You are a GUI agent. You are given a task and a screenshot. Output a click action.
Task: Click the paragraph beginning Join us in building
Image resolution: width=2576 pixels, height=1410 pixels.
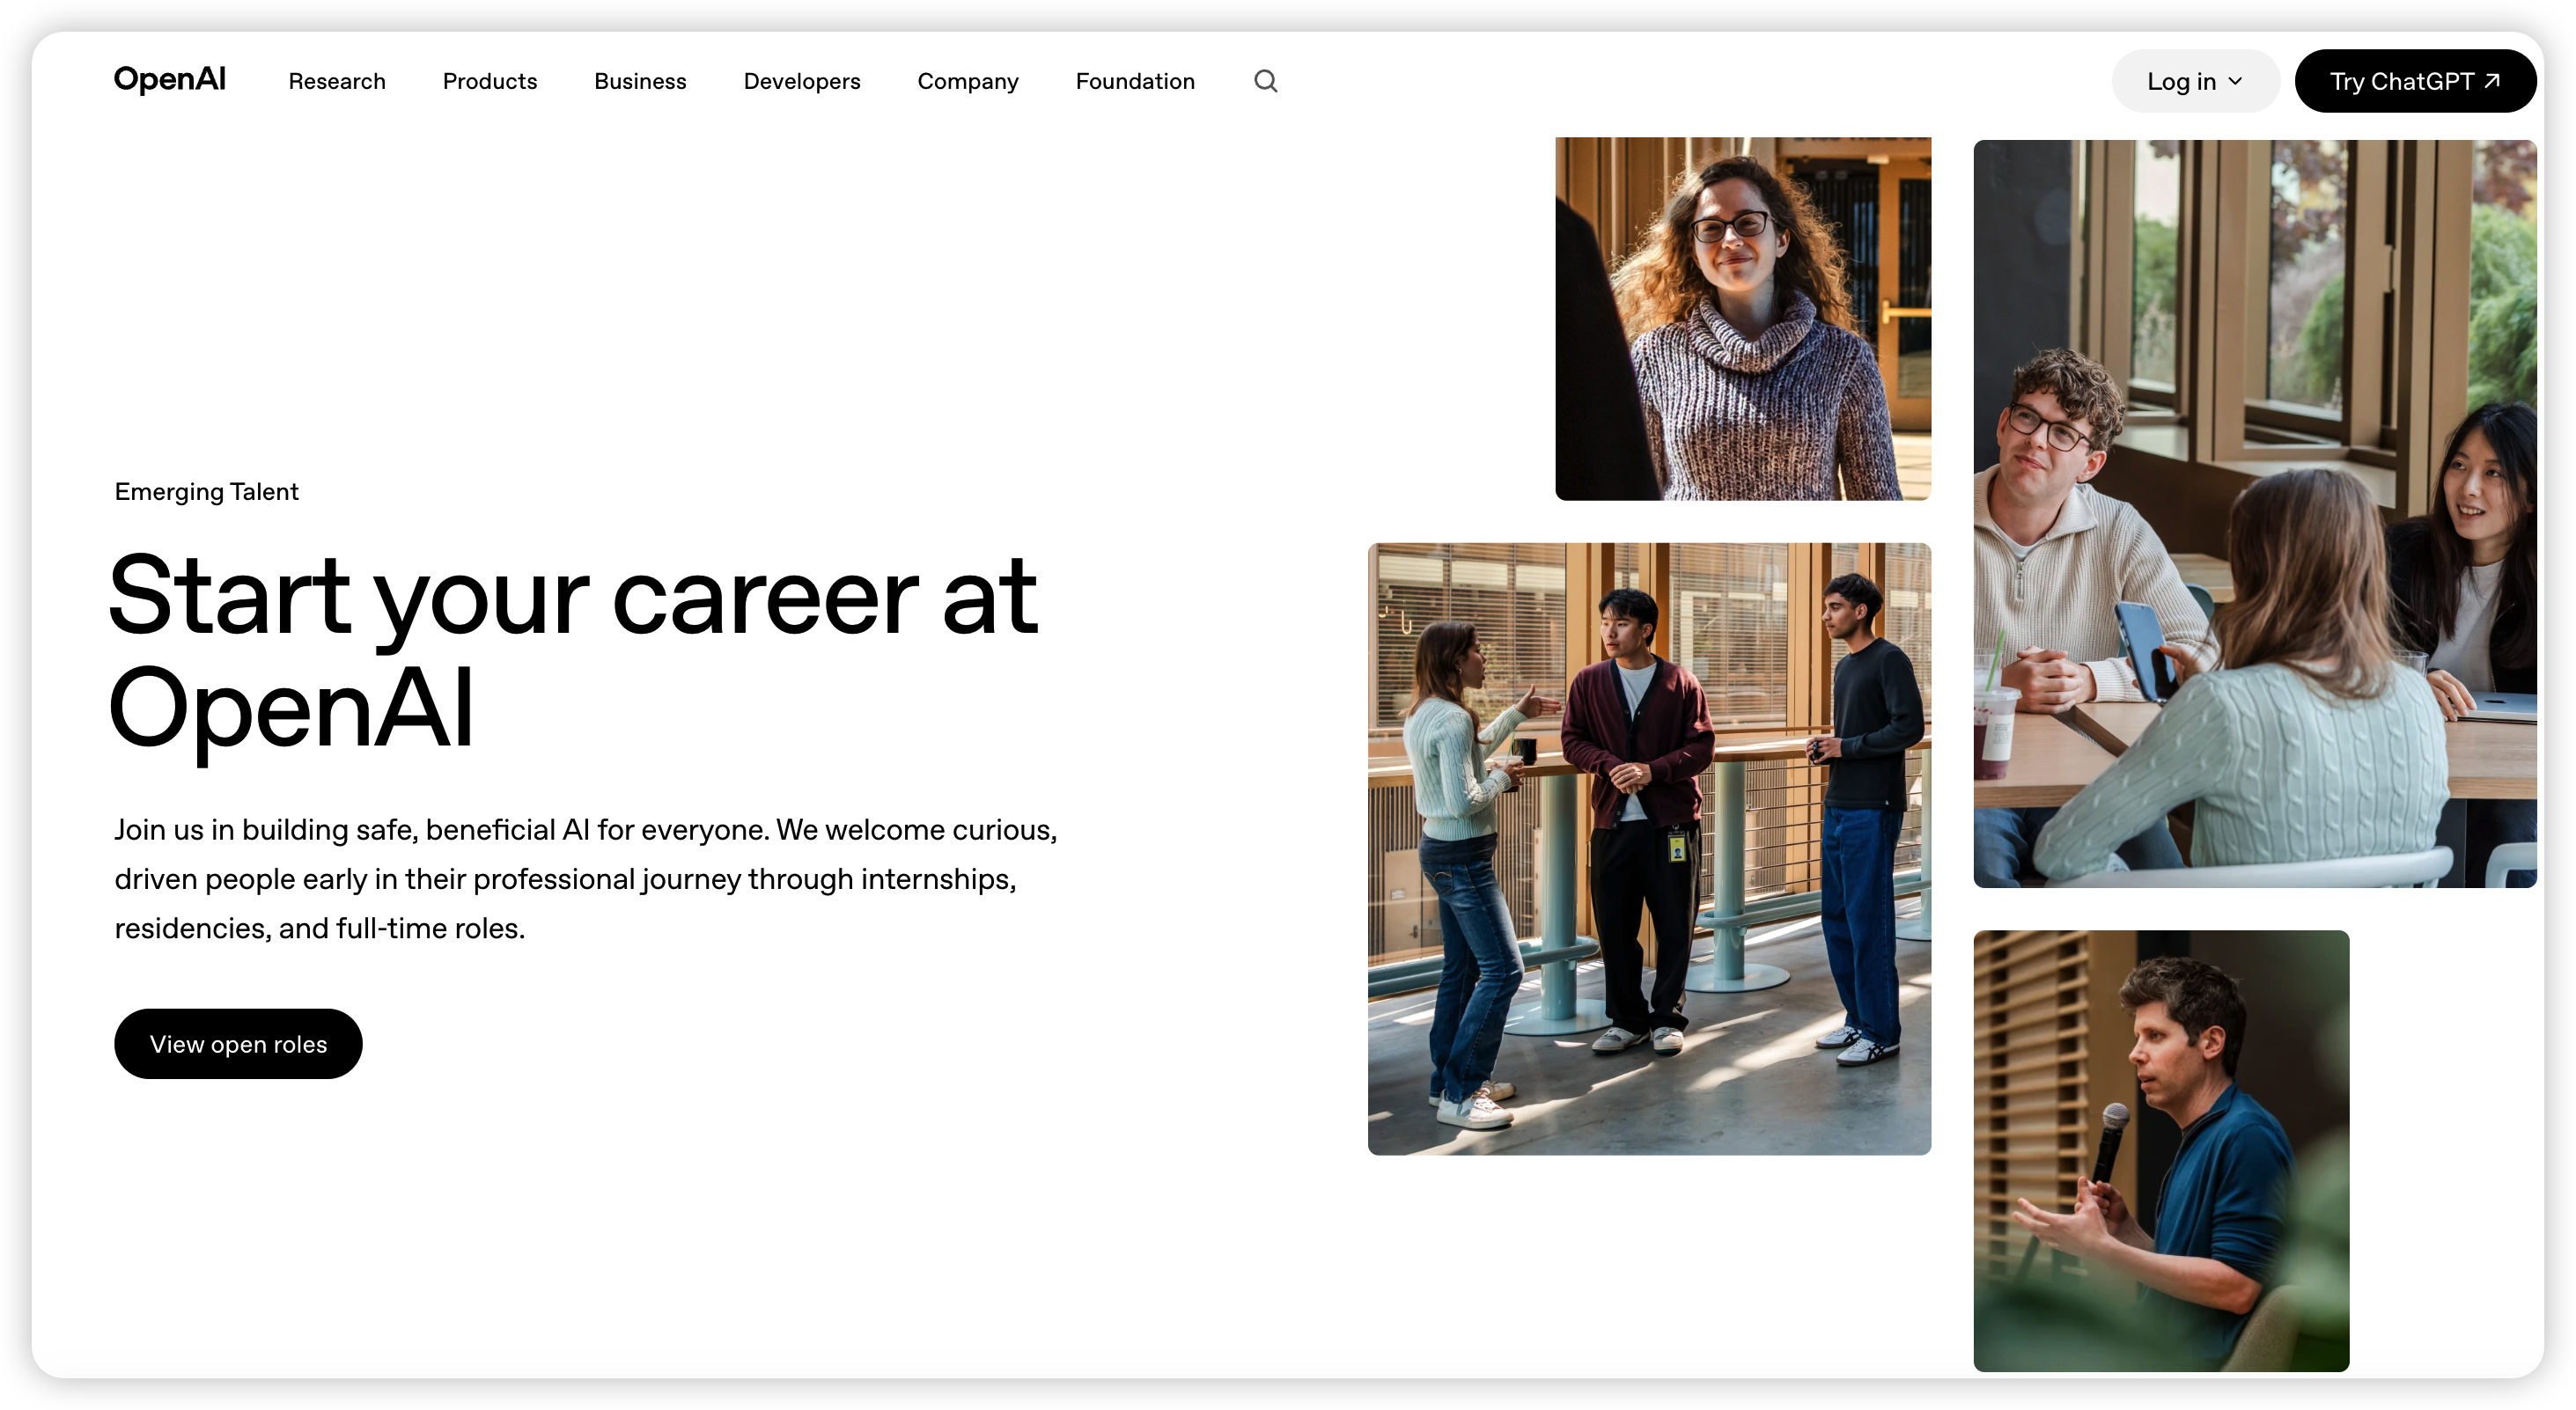tap(586, 879)
